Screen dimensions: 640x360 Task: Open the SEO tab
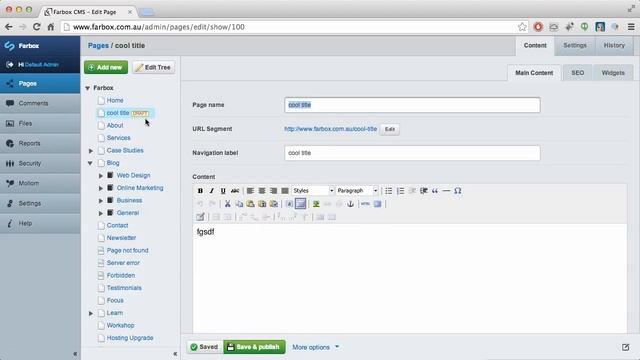tap(578, 73)
